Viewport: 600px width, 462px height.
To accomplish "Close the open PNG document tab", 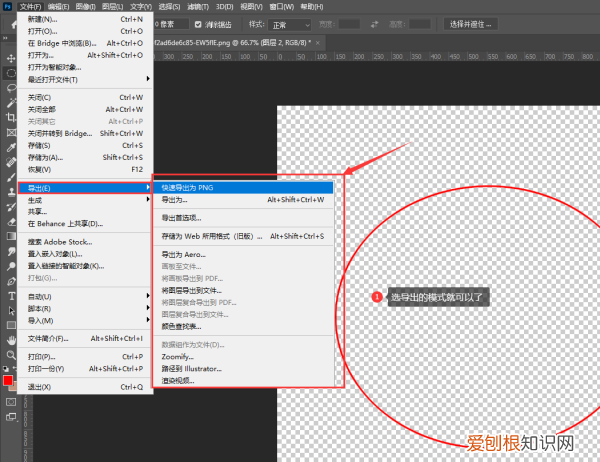I will pos(318,43).
